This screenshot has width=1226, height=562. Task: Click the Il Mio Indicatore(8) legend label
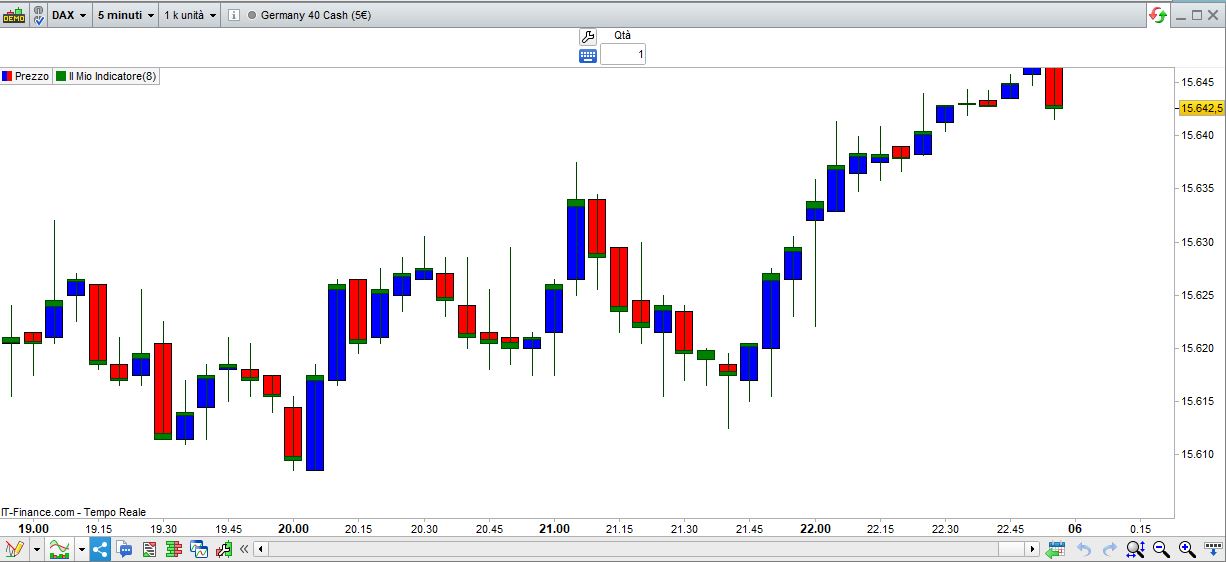112,76
